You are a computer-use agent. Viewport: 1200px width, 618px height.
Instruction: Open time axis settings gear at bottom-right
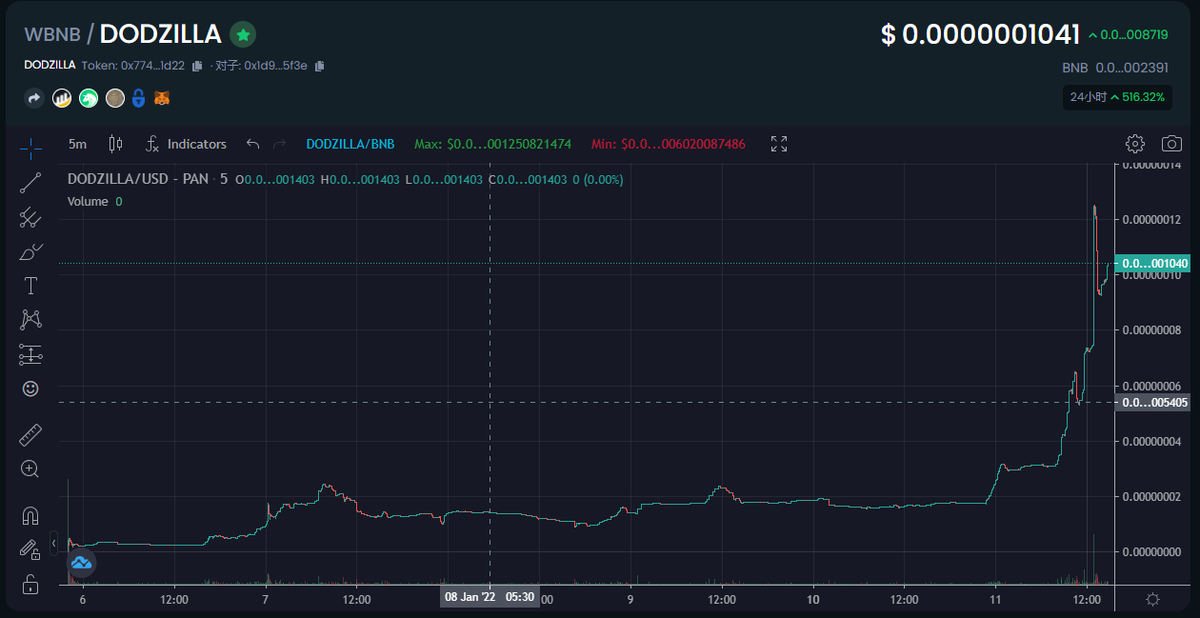tap(1152, 599)
